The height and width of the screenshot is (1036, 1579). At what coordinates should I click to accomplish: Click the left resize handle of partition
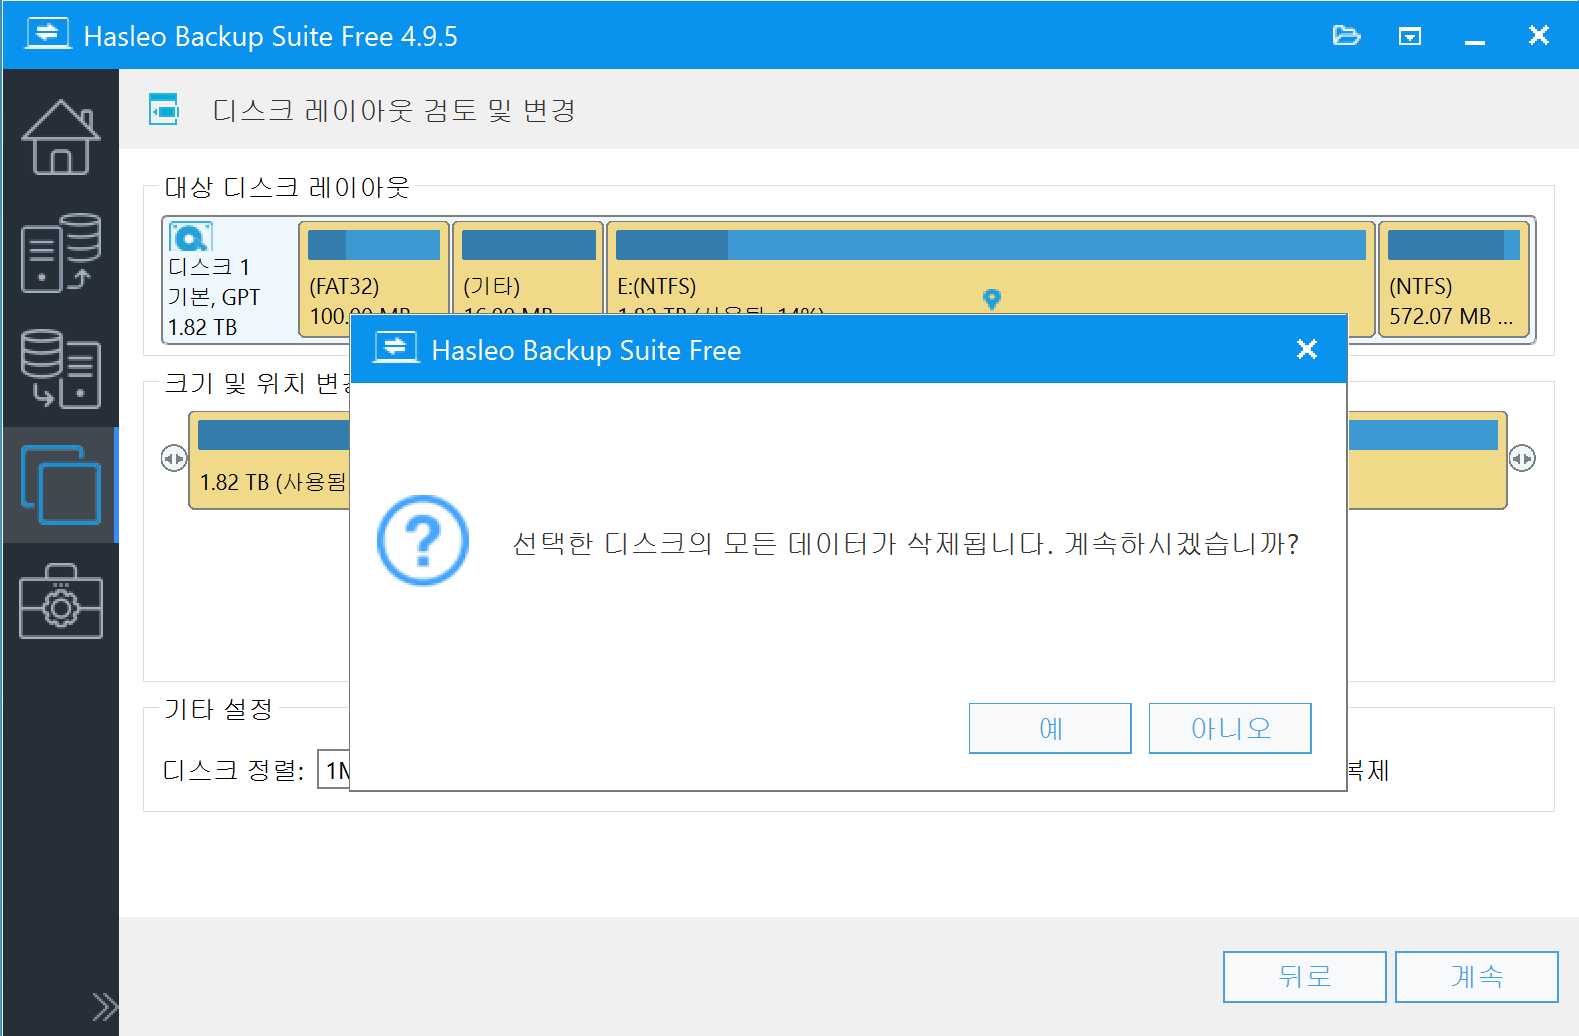pyautogui.click(x=174, y=458)
